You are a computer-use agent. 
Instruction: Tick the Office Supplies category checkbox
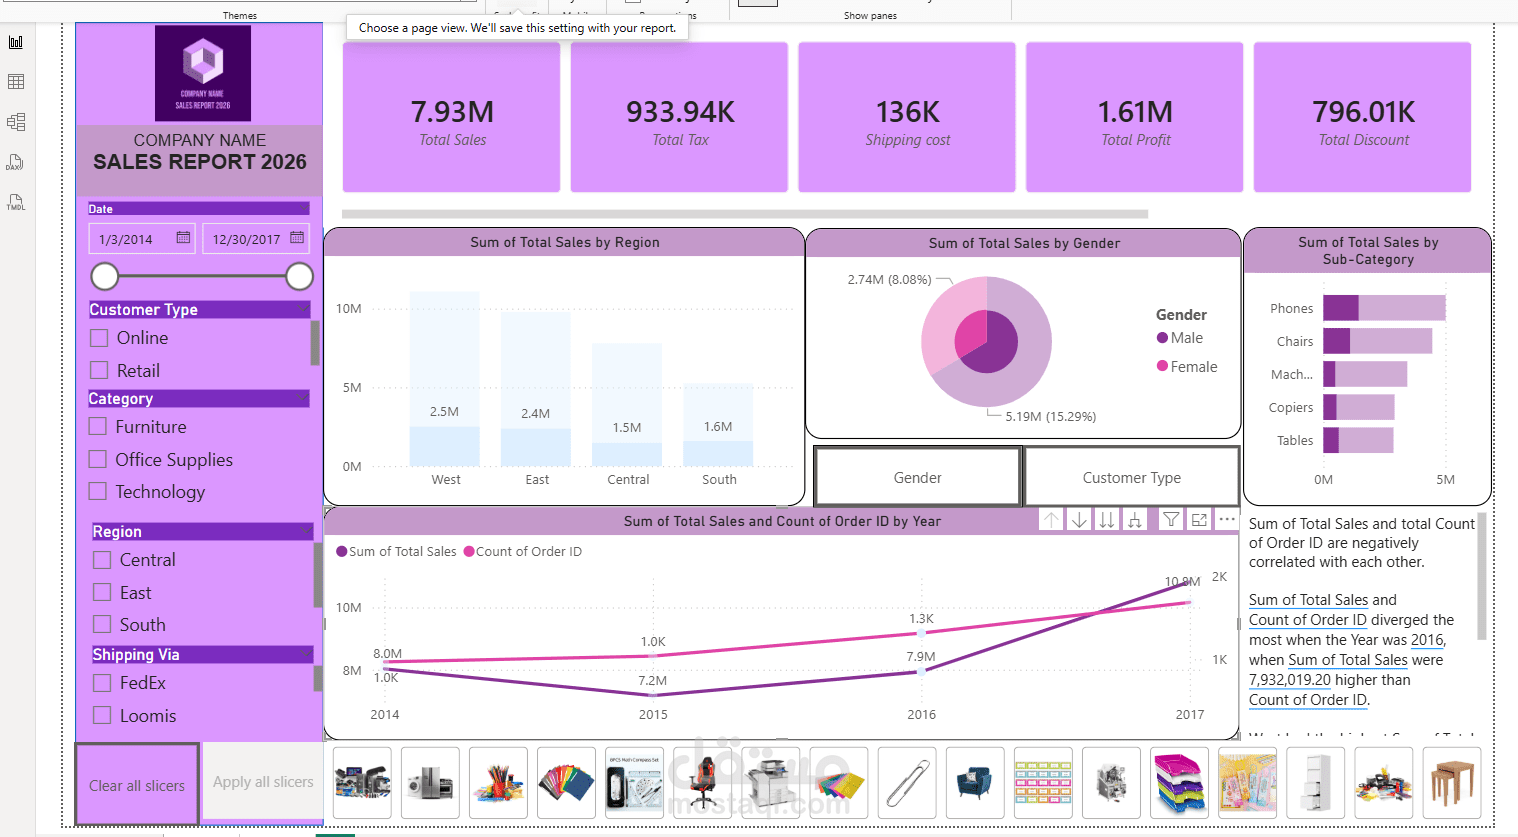pos(98,460)
